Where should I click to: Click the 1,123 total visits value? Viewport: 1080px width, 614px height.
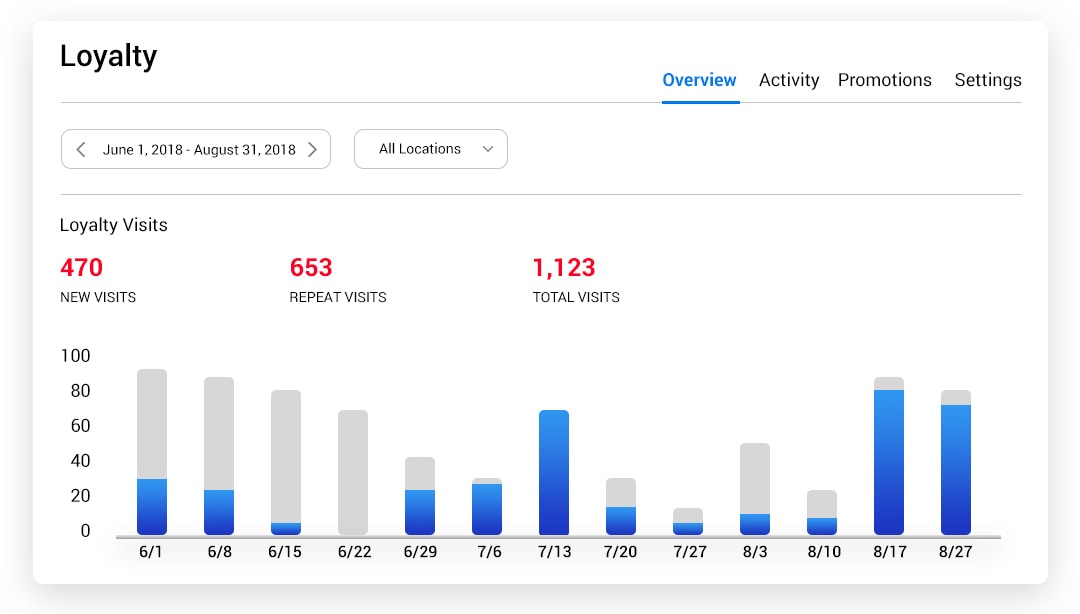click(x=564, y=267)
